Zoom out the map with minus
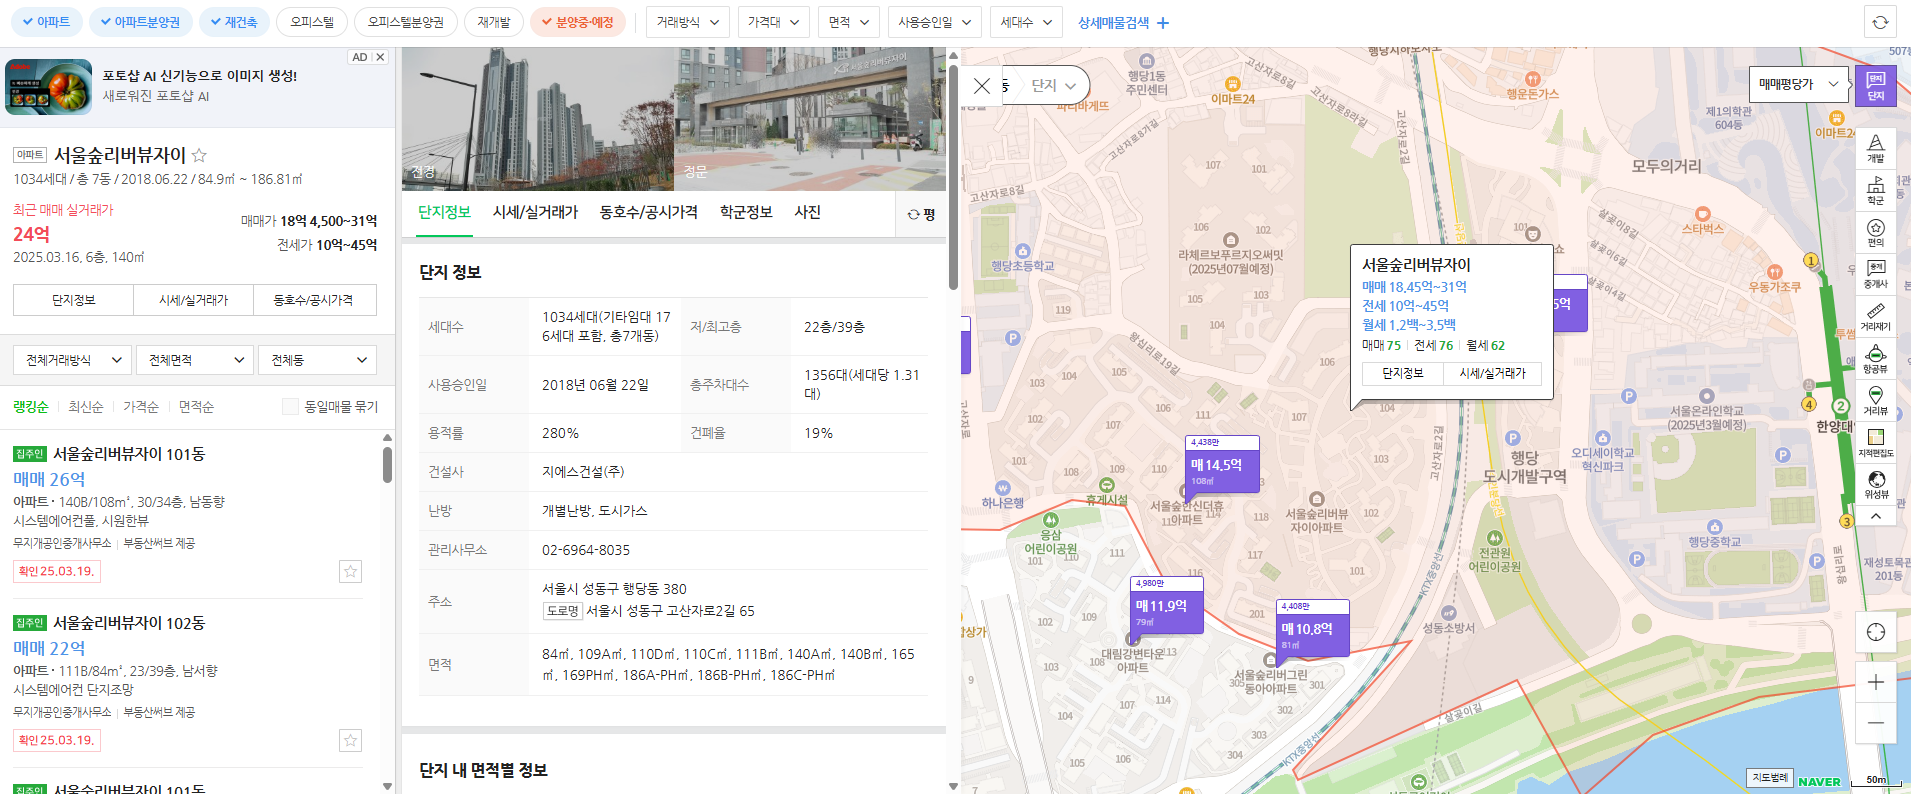This screenshot has height=794, width=1911. click(1875, 723)
